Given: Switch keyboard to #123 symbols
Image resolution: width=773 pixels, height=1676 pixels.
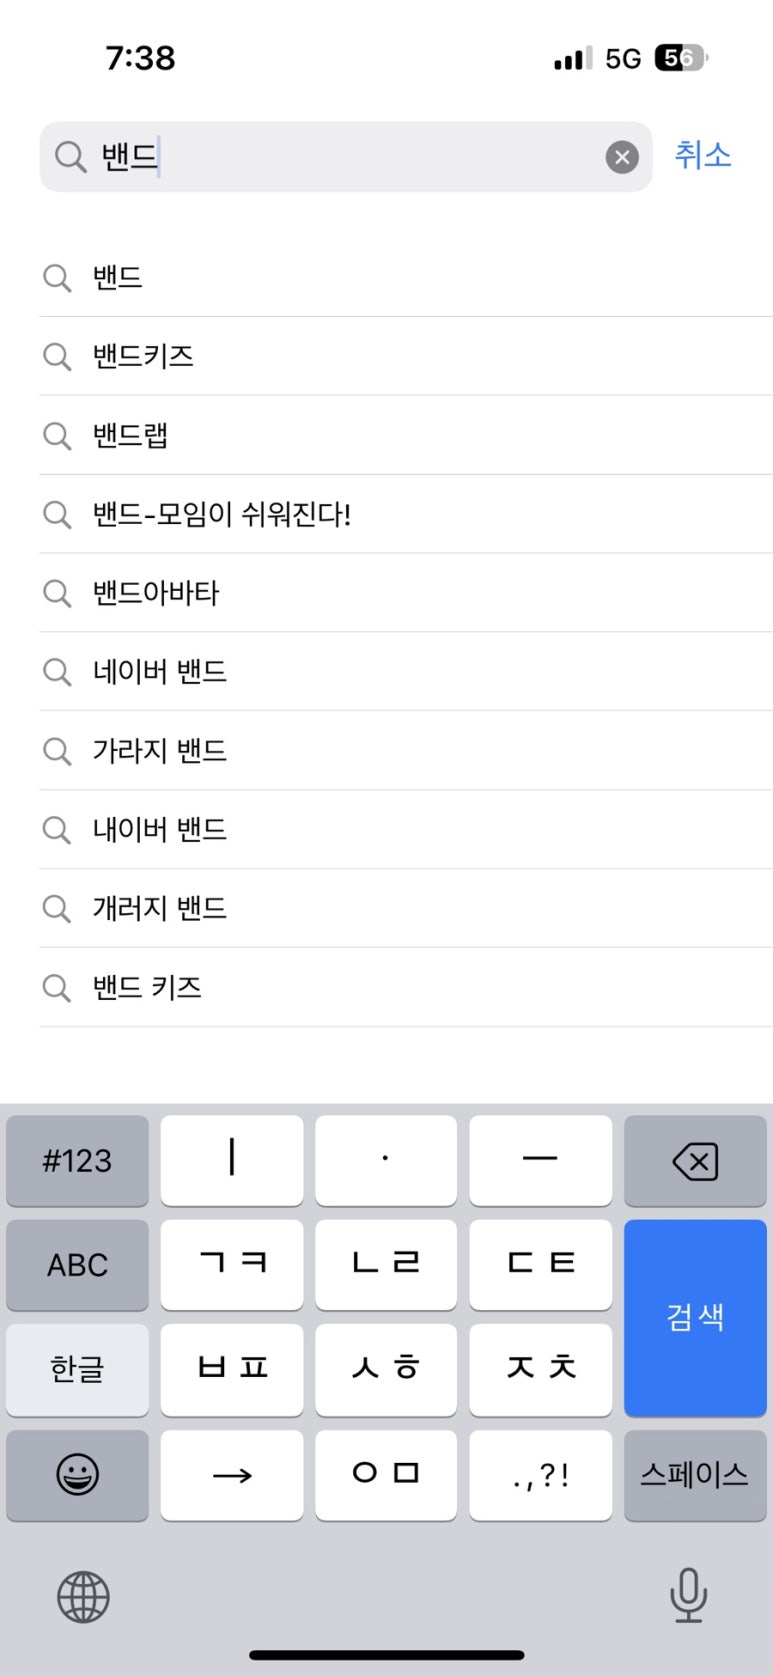Looking at the screenshot, I should pyautogui.click(x=77, y=1161).
